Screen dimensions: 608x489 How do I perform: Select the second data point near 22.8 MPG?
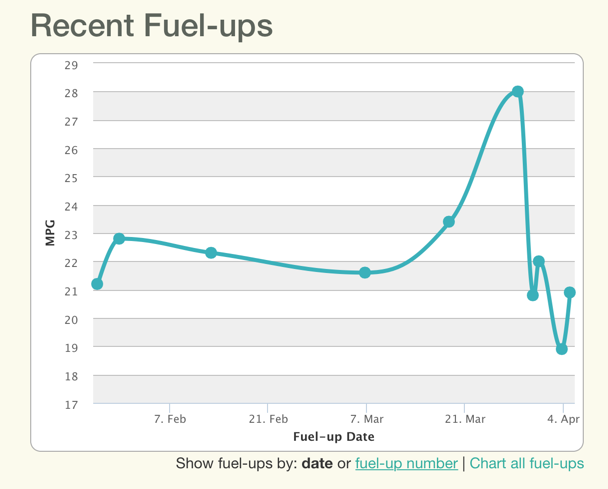[119, 239]
